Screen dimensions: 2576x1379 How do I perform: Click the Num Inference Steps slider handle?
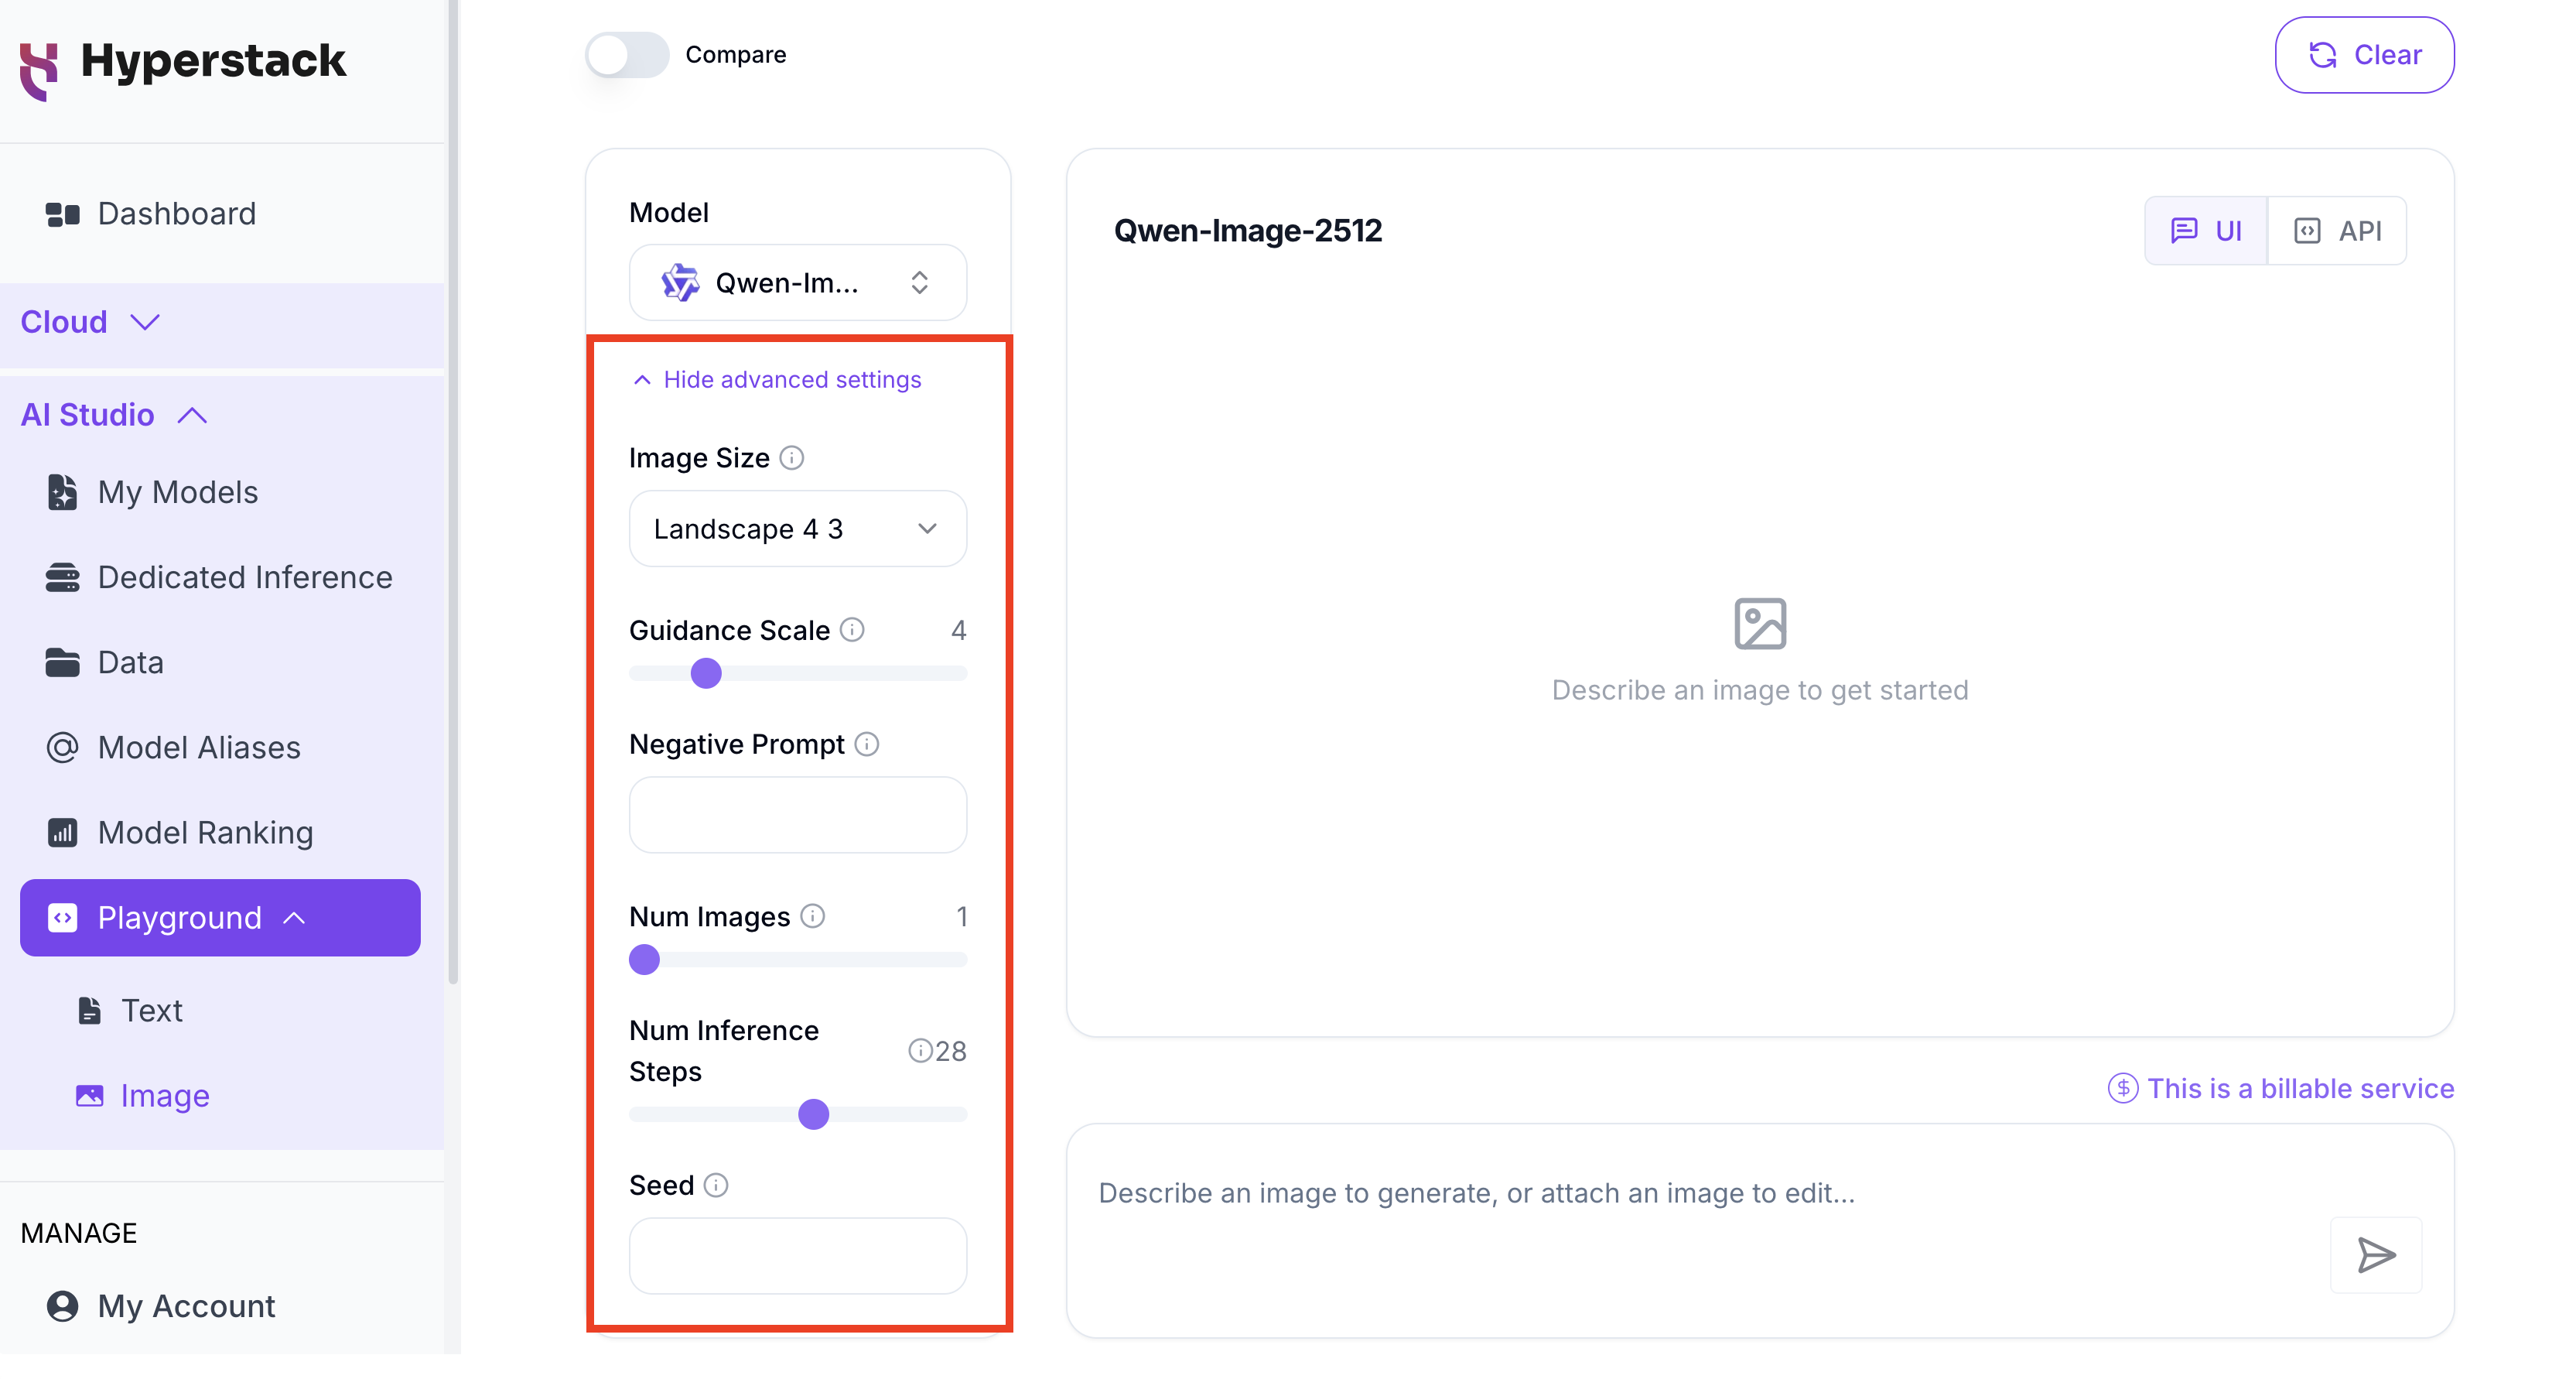(x=814, y=1114)
